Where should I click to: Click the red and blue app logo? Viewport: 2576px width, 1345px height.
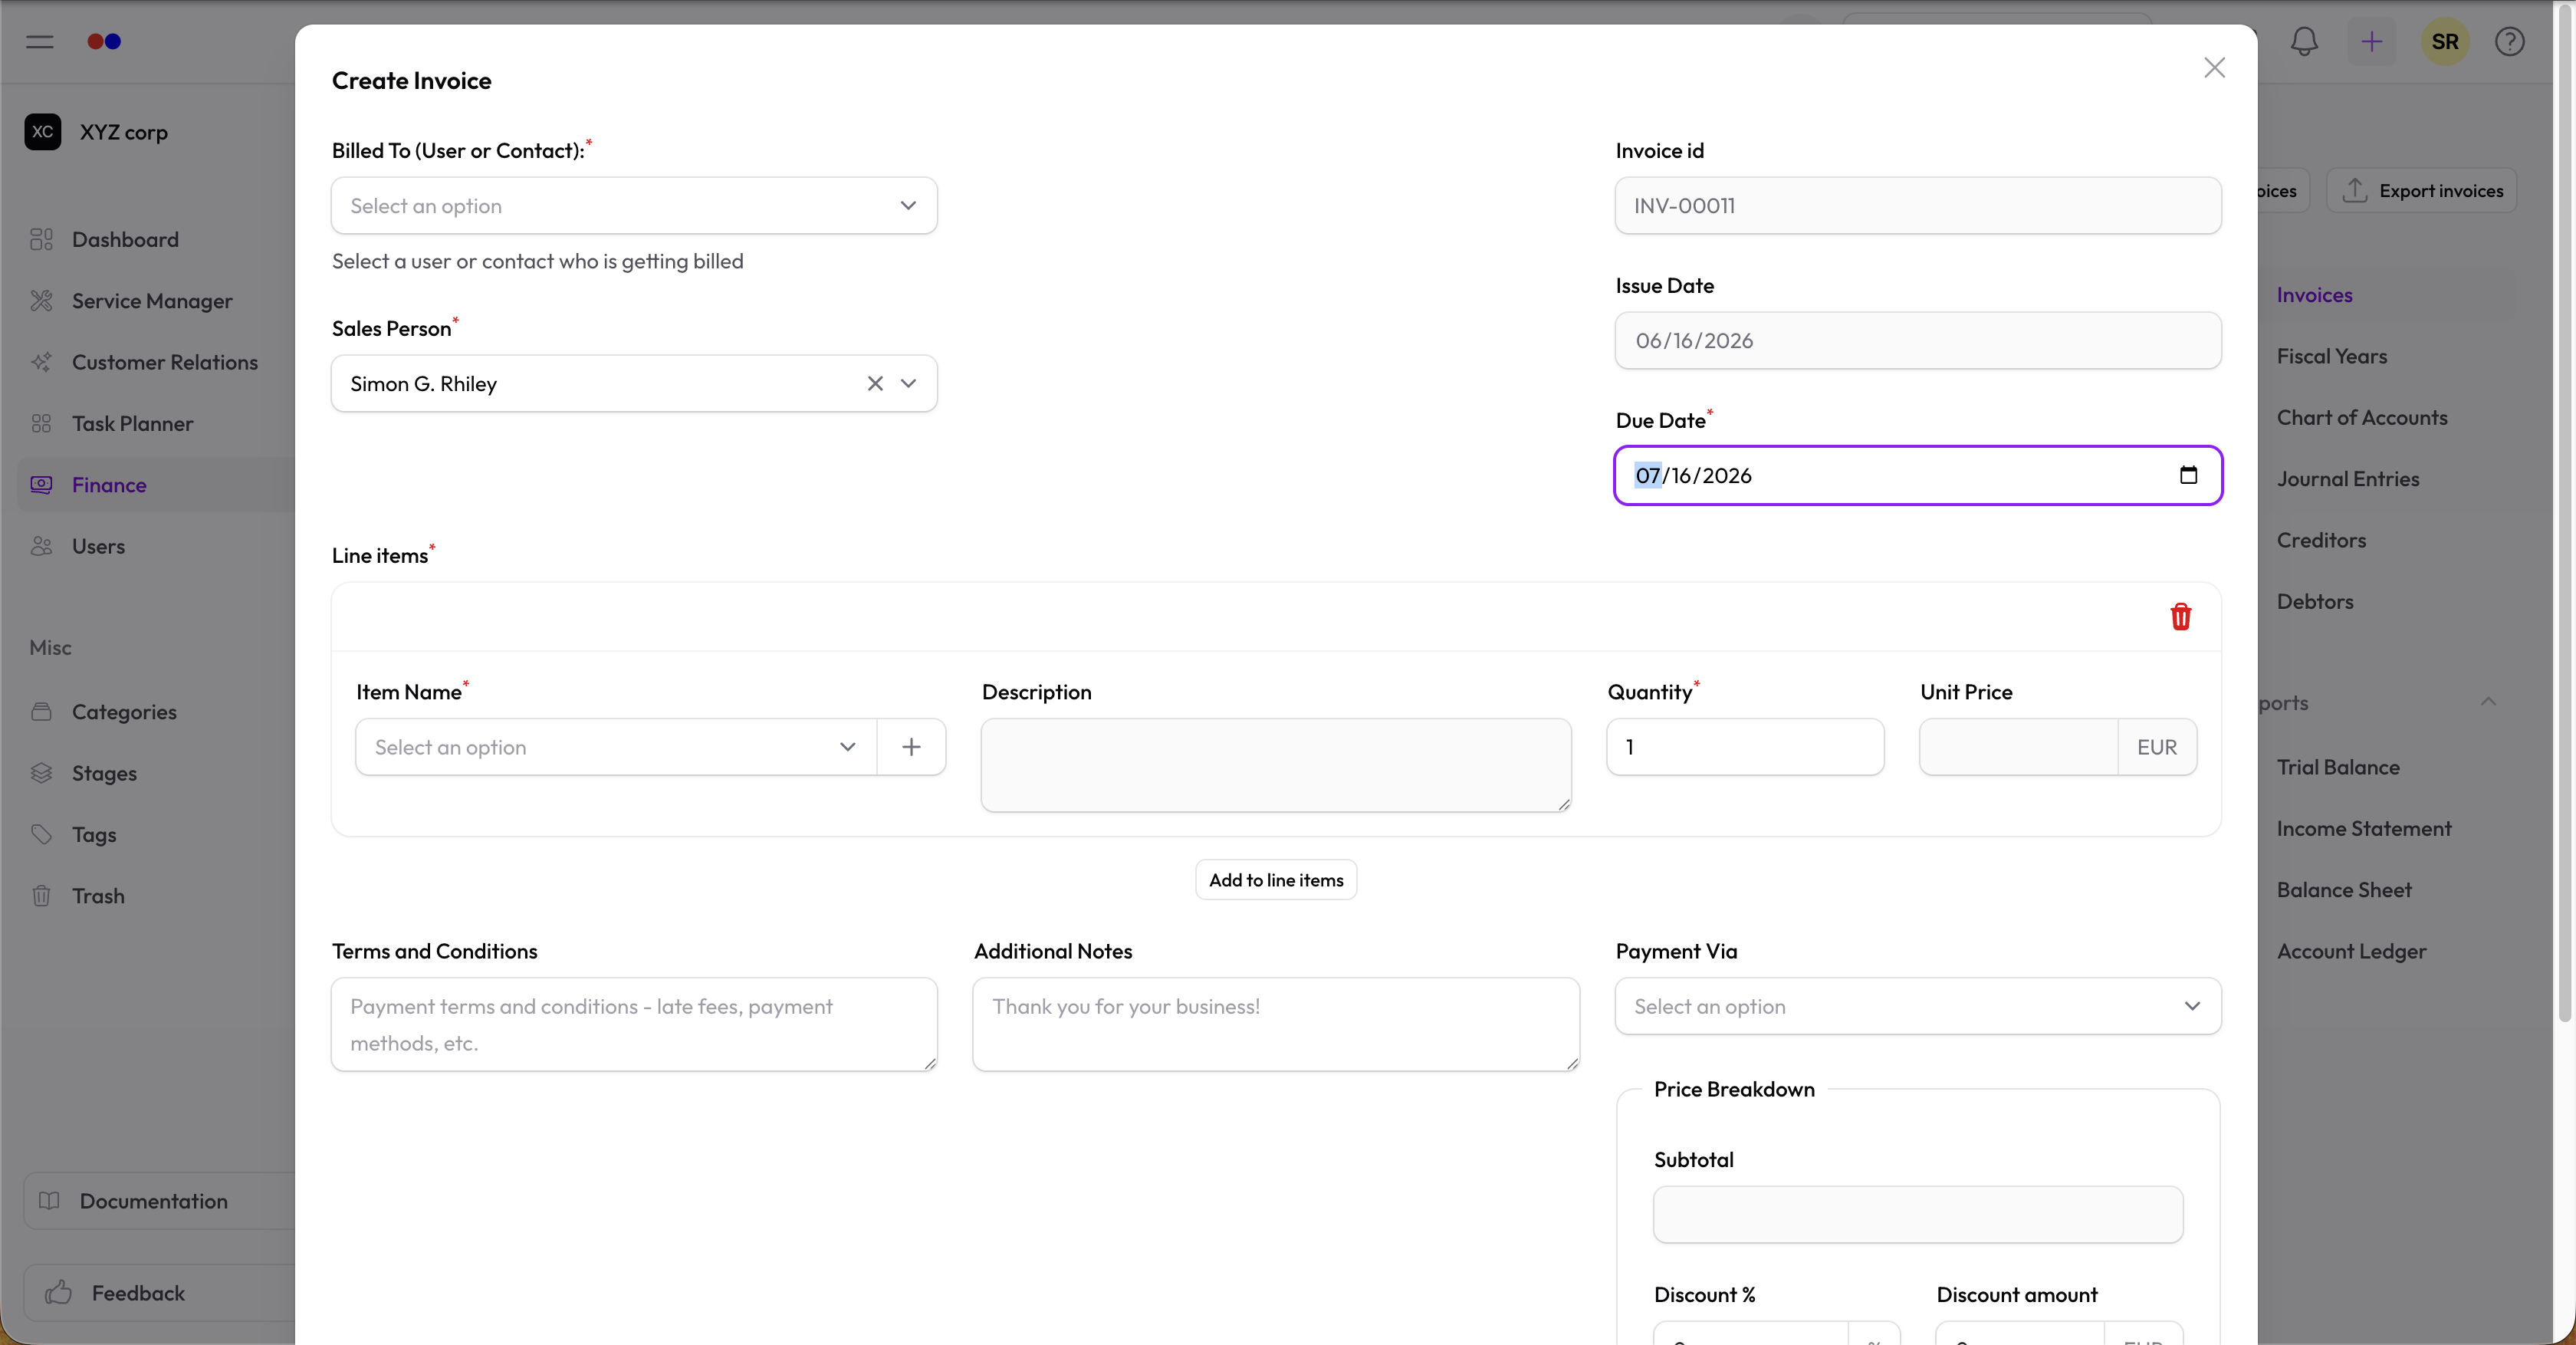(x=104, y=41)
